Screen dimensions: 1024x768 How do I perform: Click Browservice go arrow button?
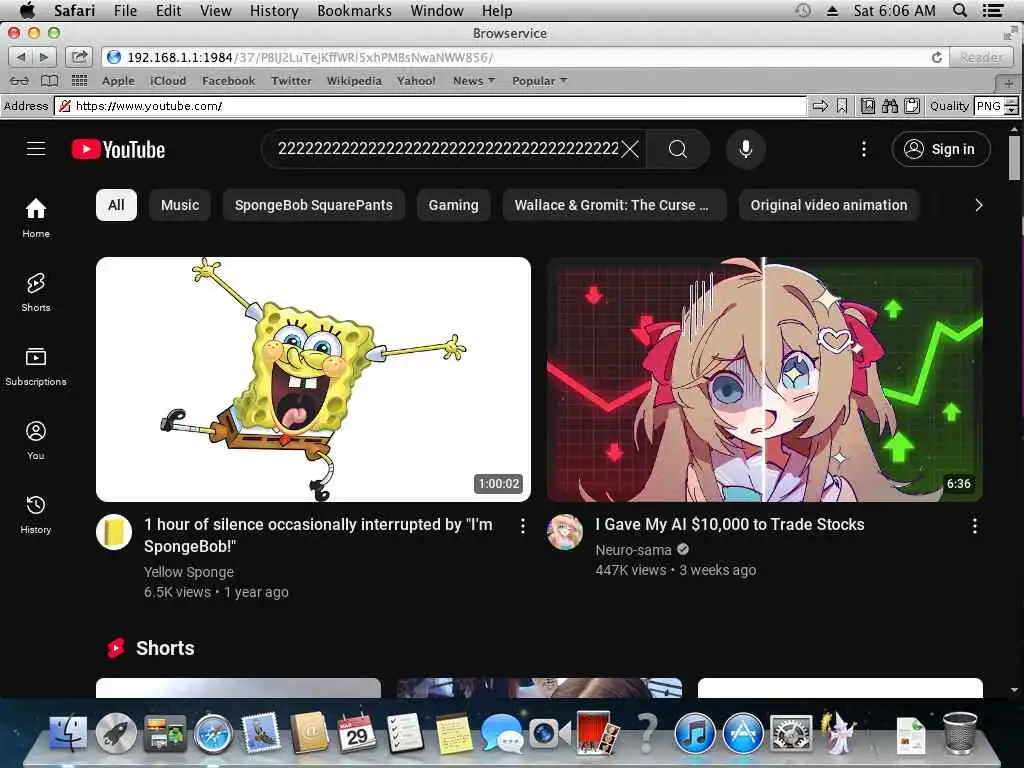click(x=820, y=106)
